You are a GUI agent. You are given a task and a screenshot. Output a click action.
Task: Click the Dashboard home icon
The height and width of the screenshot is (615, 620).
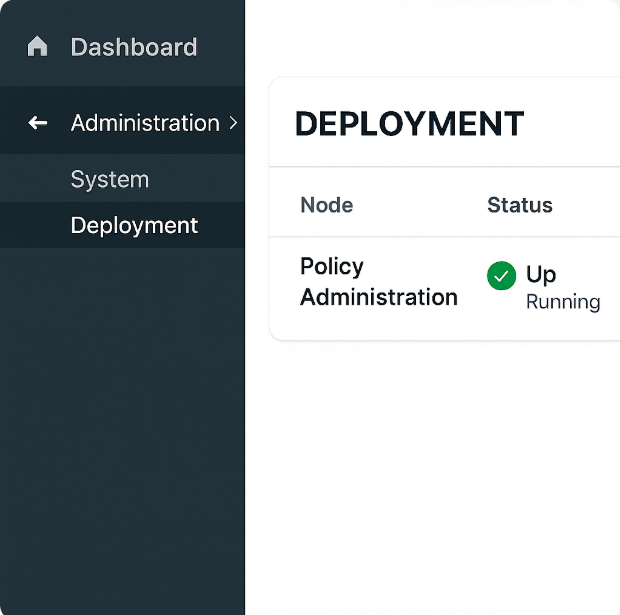(37, 46)
